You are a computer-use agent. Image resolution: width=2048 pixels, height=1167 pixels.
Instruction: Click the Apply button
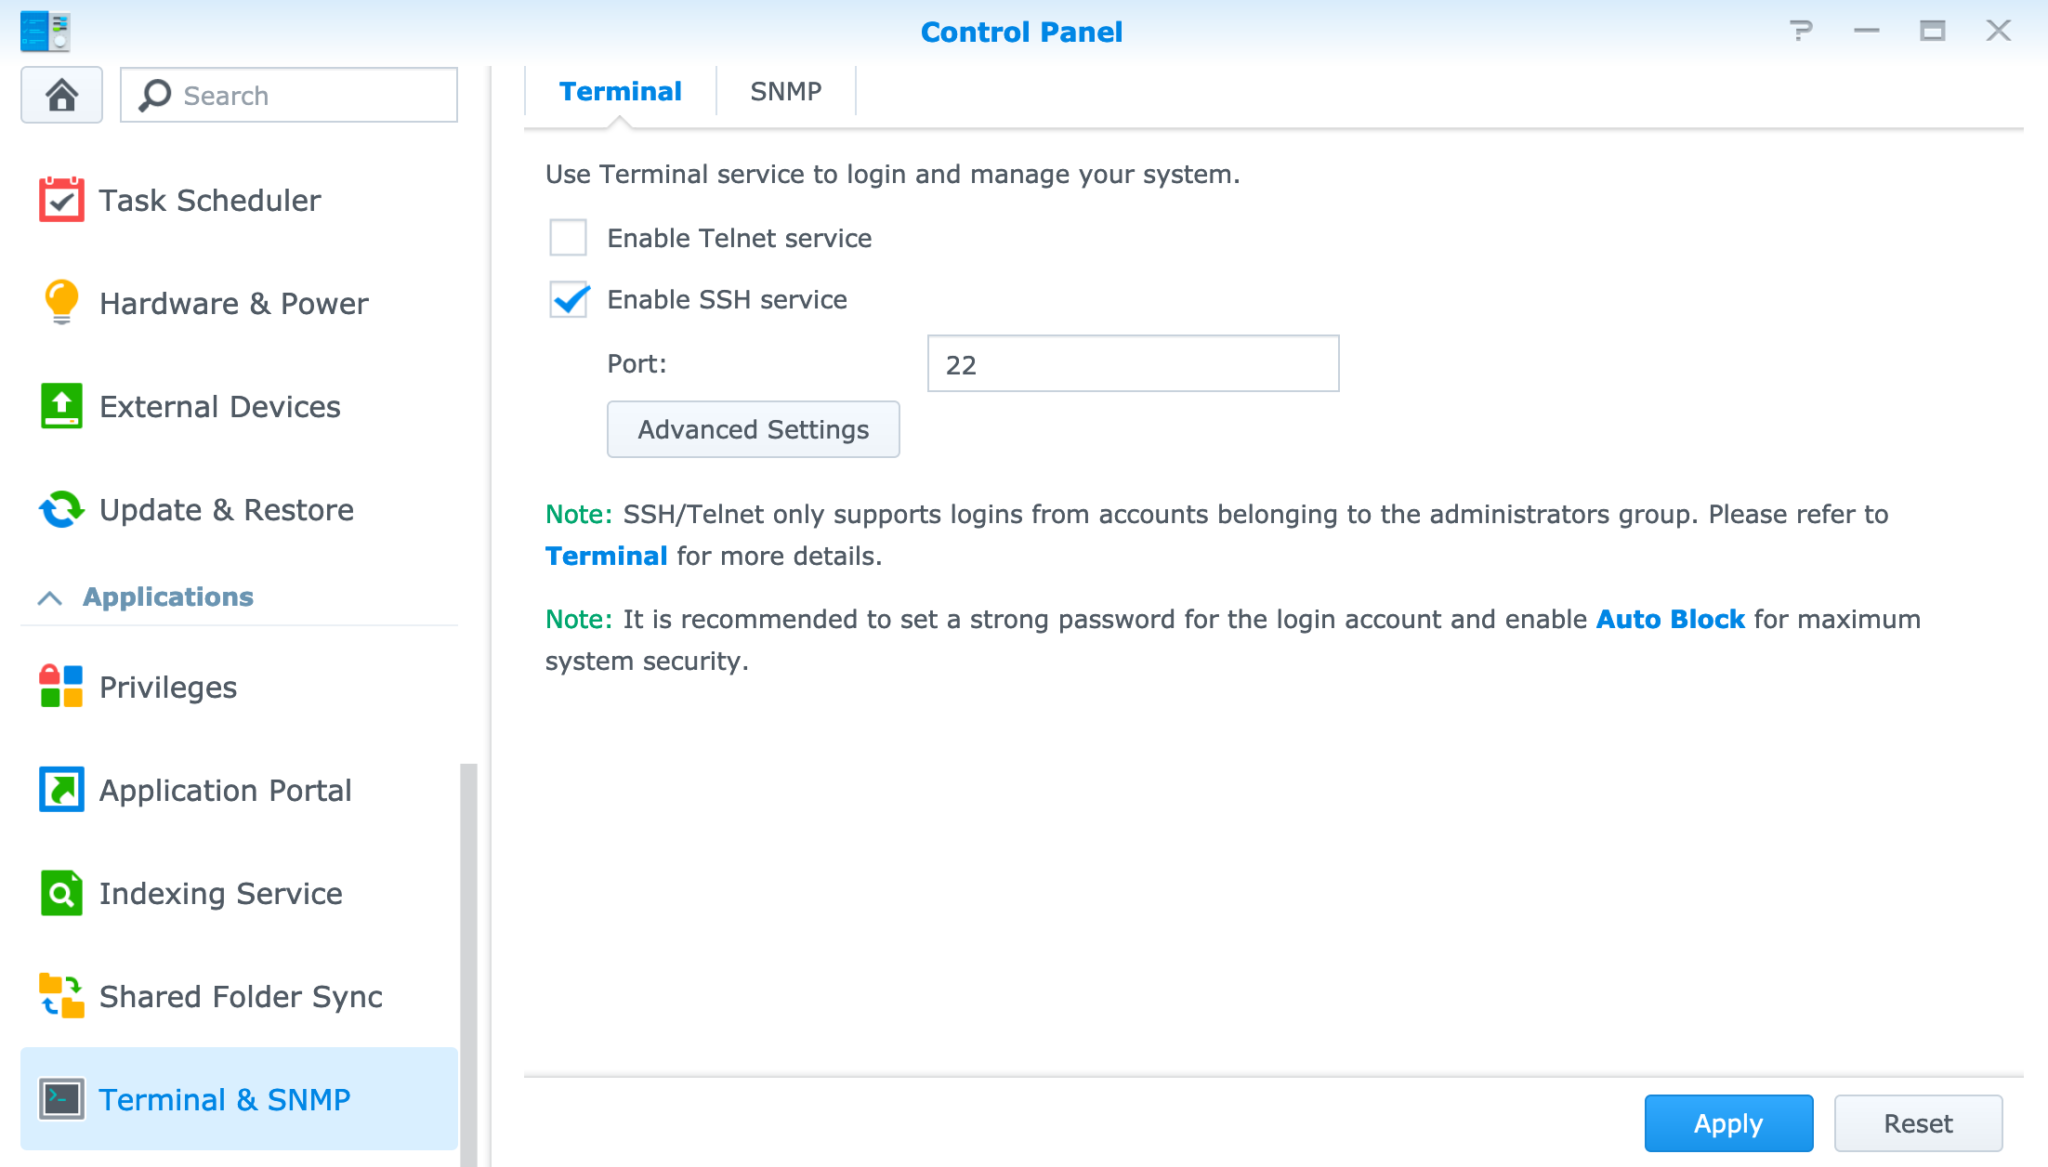tap(1728, 1123)
